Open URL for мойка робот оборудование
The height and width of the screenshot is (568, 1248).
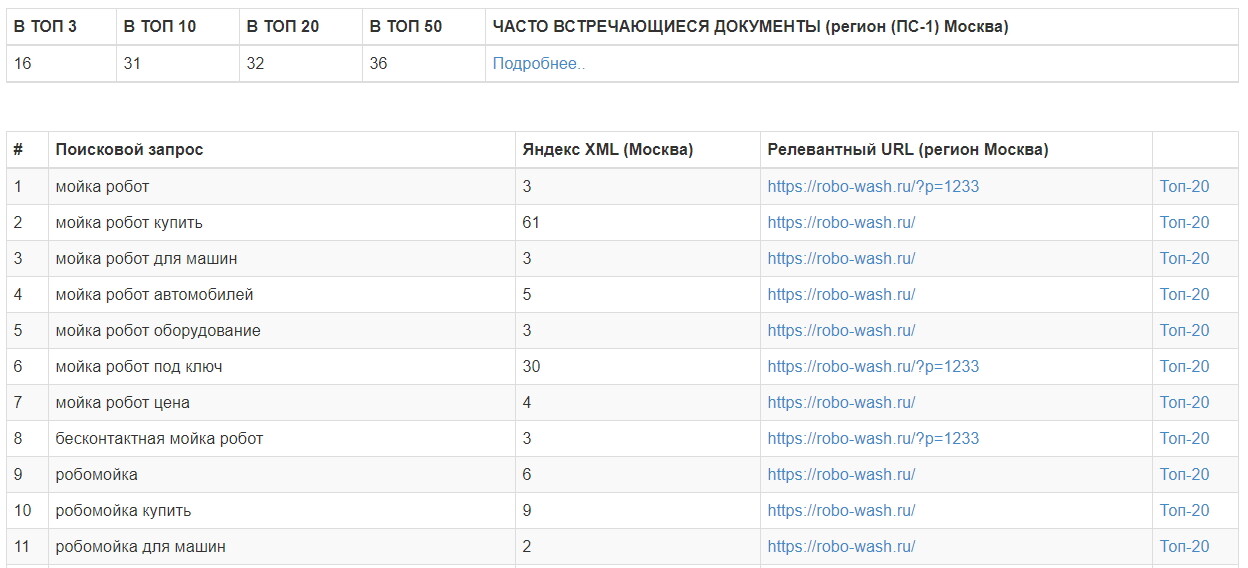pyautogui.click(x=841, y=330)
